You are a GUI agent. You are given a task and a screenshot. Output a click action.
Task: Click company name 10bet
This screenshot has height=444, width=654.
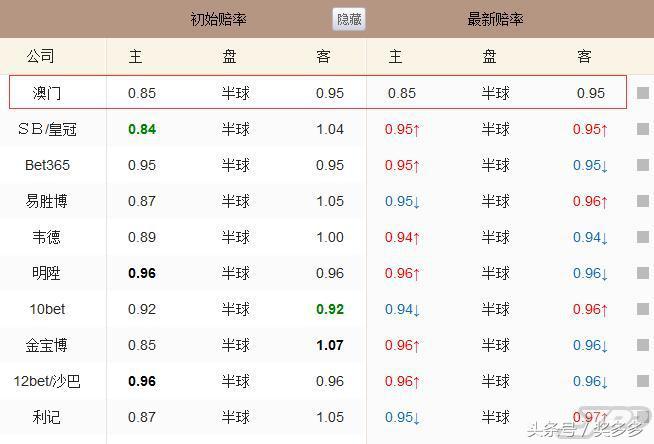pos(47,309)
